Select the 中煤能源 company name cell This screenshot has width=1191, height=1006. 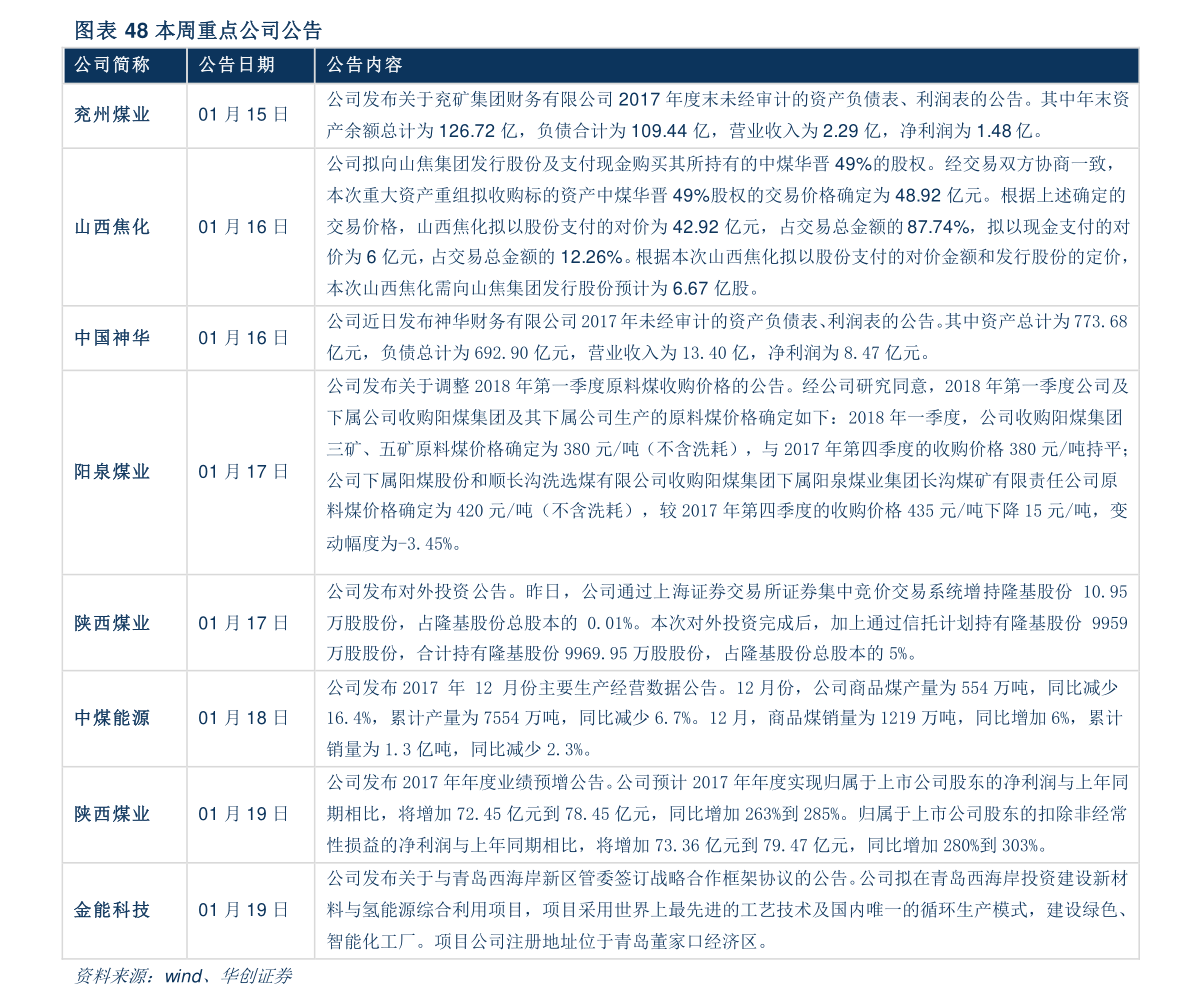112,718
